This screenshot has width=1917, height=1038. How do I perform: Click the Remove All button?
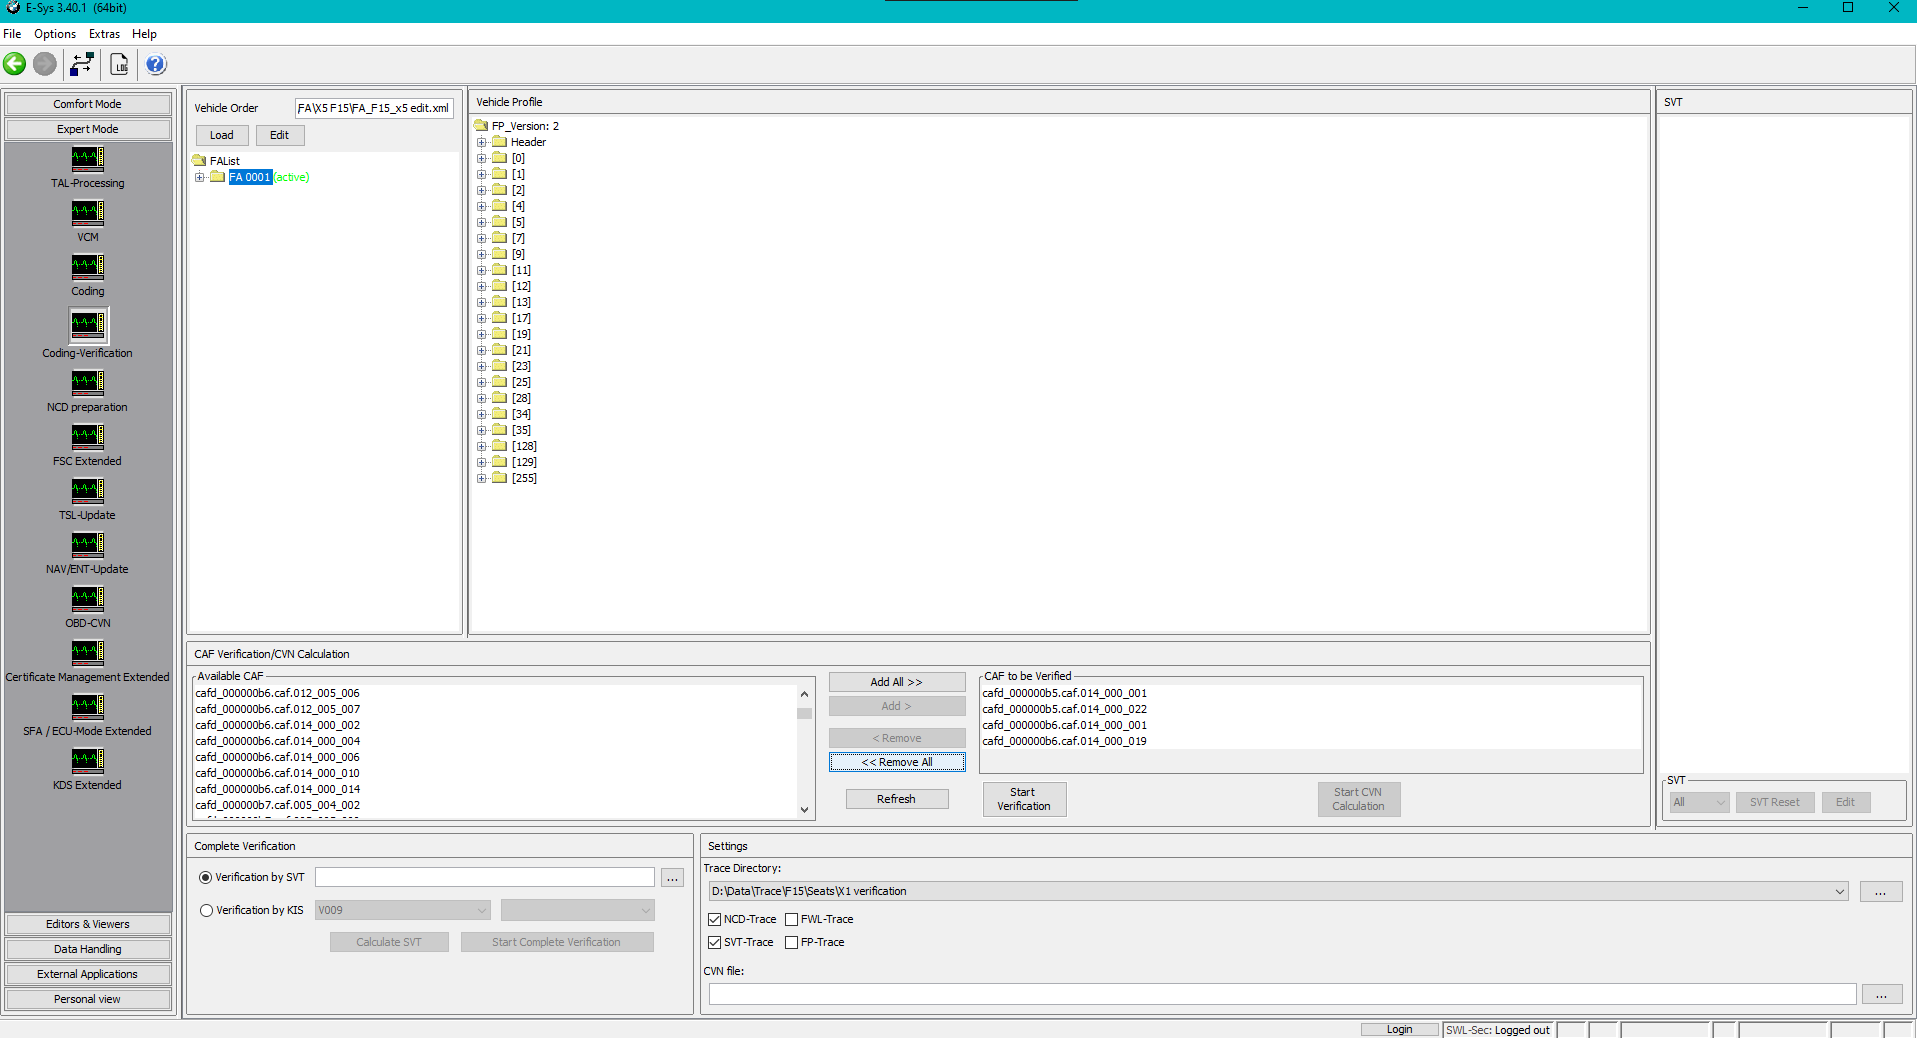coord(897,763)
